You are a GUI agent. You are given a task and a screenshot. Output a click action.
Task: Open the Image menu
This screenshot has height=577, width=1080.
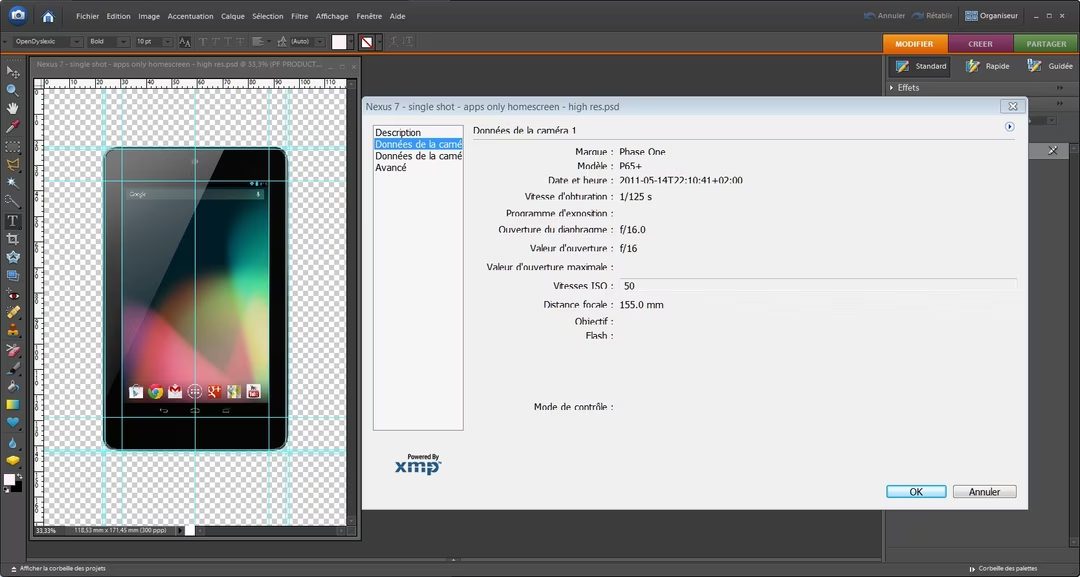[x=149, y=16]
